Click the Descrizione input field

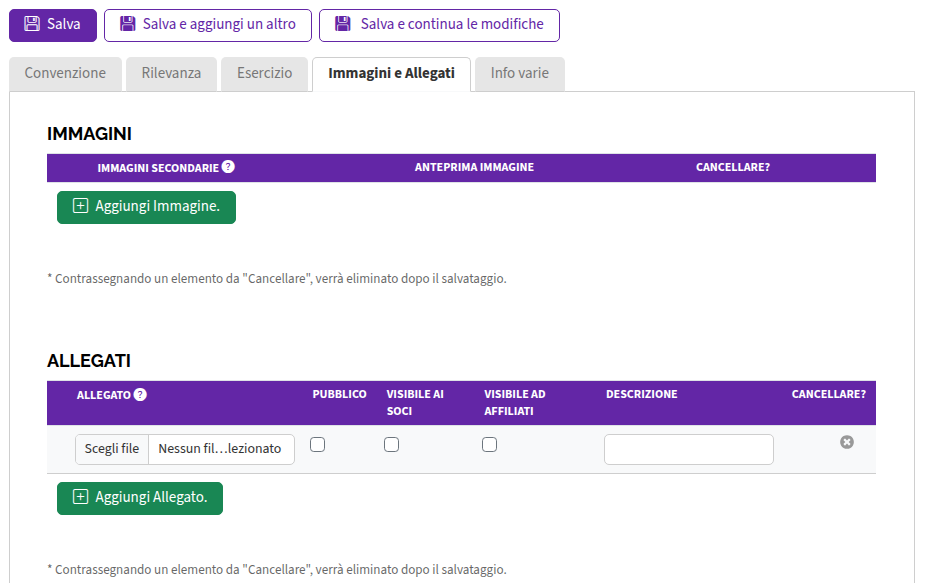[x=689, y=449]
